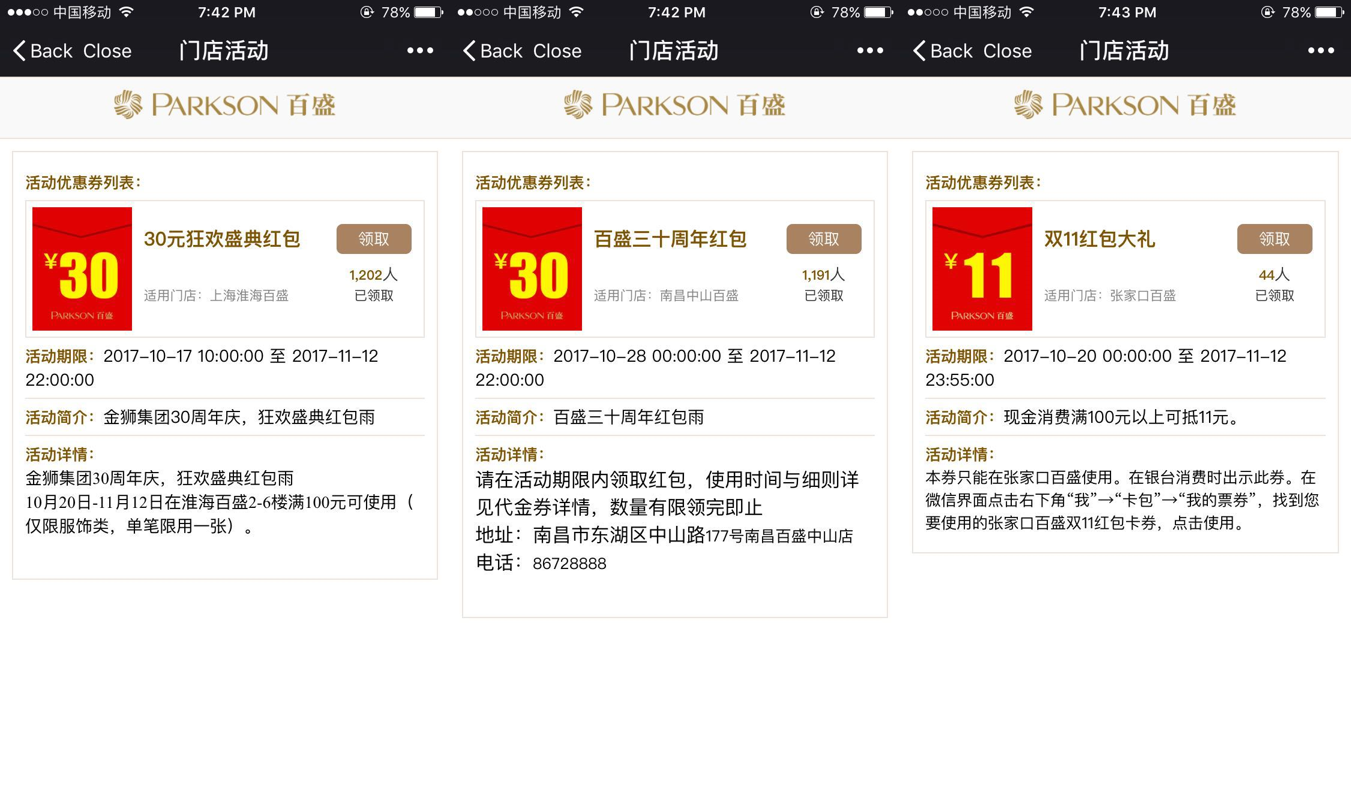The width and height of the screenshot is (1351, 799).
Task: Tap the 门店活动 title on the third screen
Action: [x=1124, y=51]
